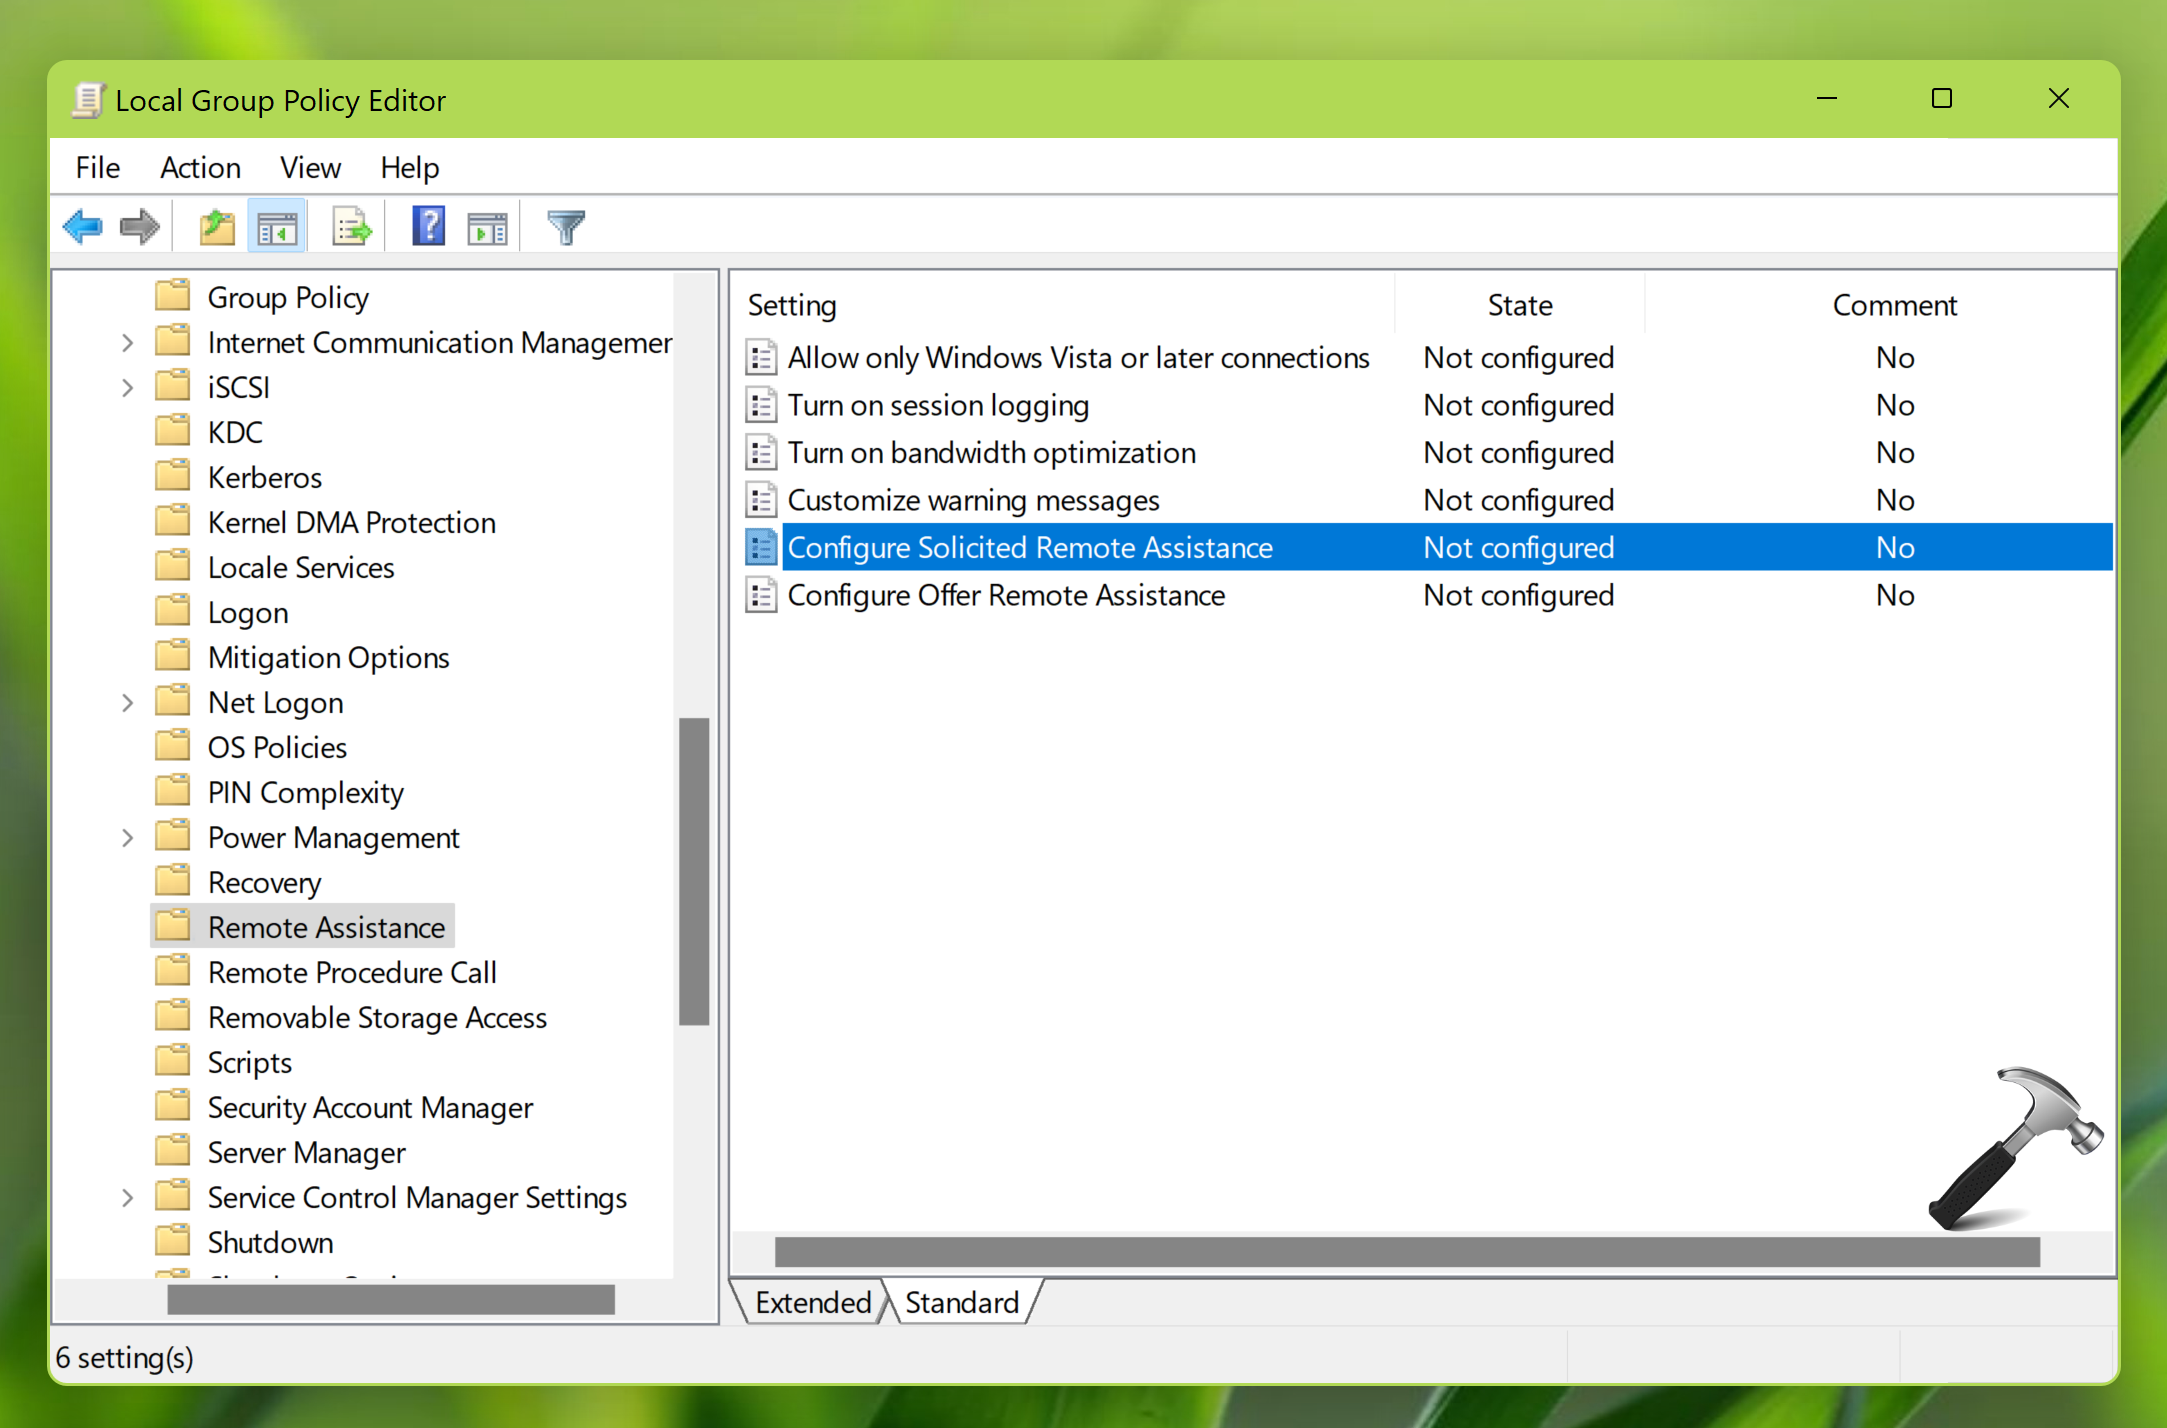Click the grayed Forward arrow icon

click(x=139, y=226)
